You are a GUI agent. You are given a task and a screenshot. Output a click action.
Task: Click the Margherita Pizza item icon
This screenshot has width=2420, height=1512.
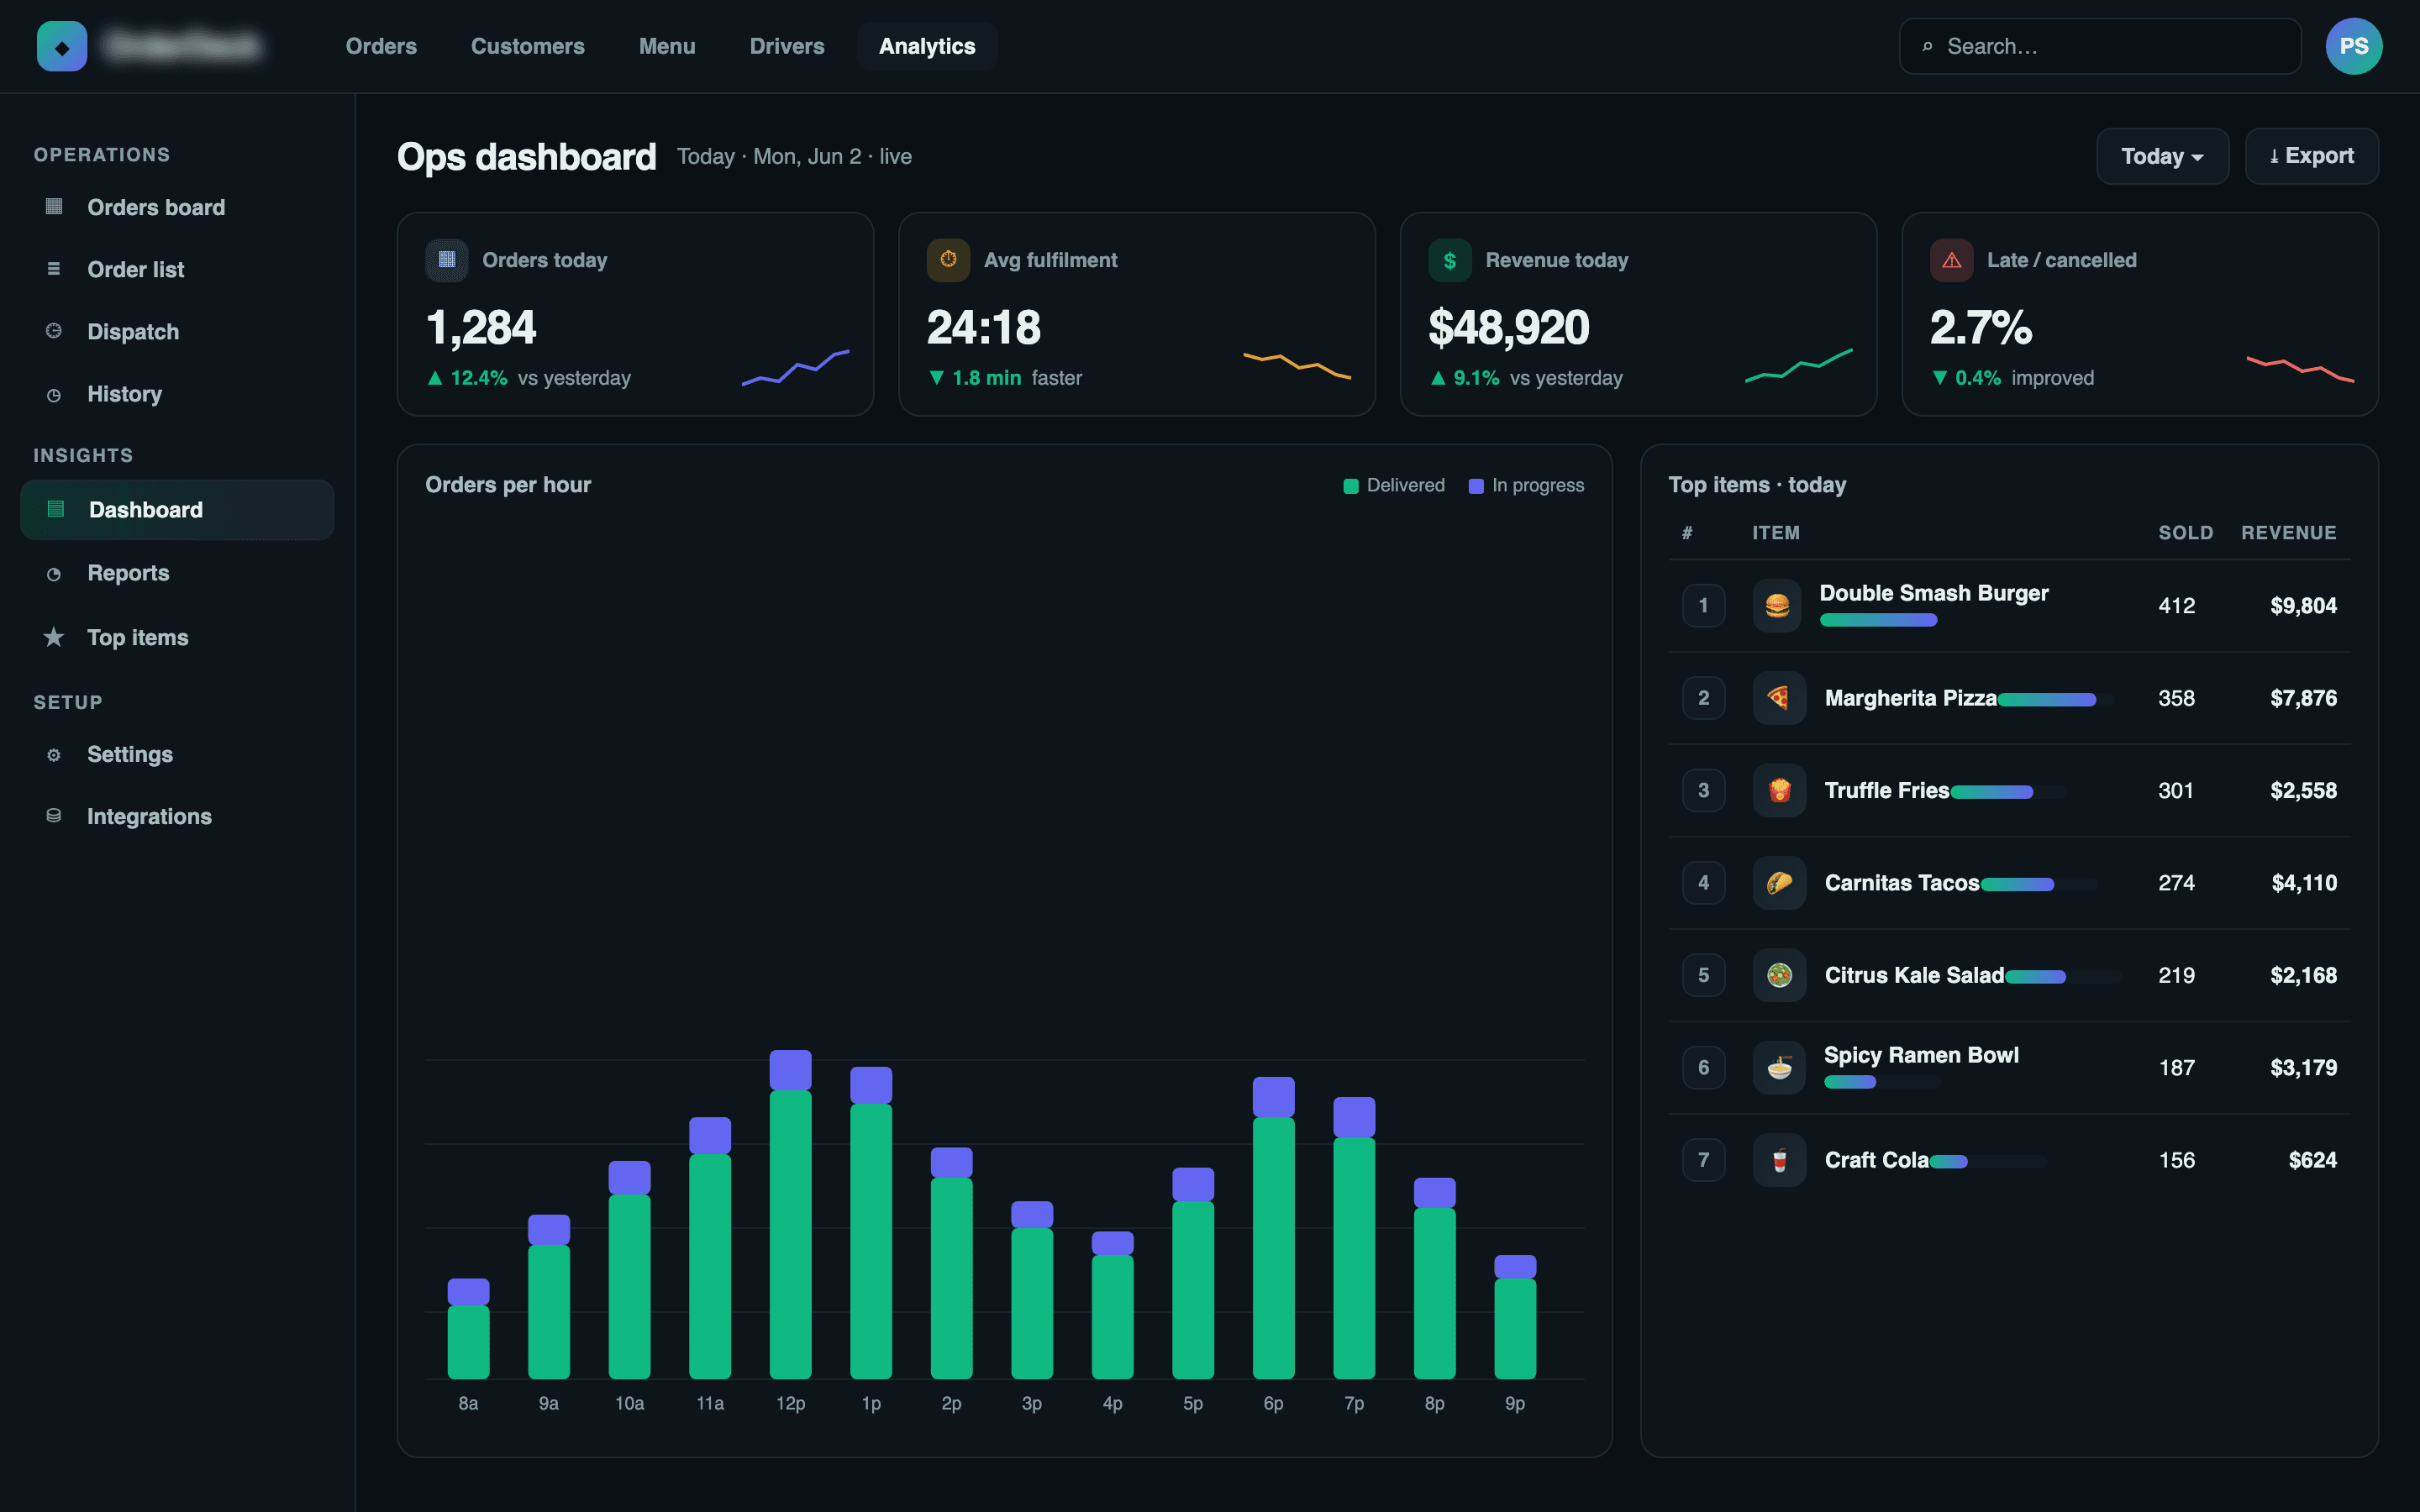[1779, 698]
